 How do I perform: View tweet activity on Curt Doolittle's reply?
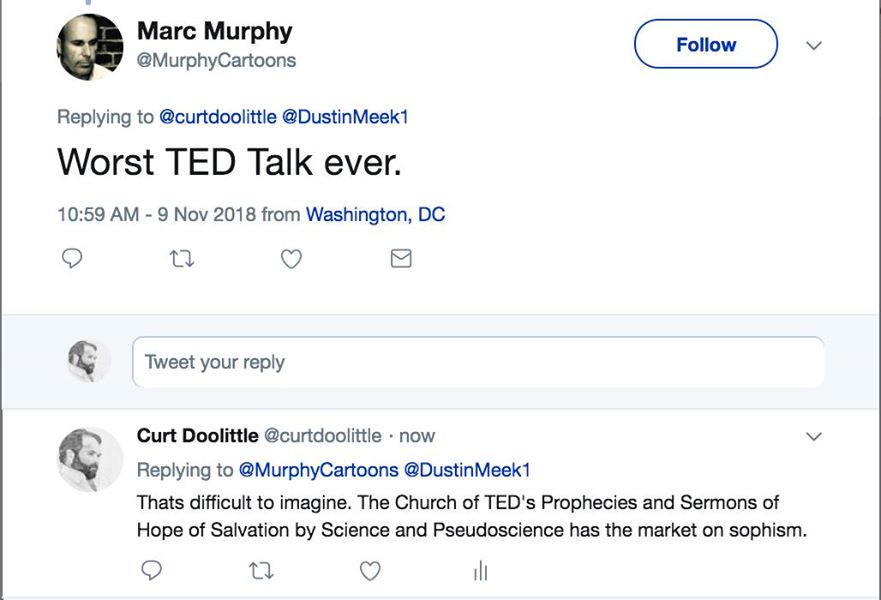480,570
